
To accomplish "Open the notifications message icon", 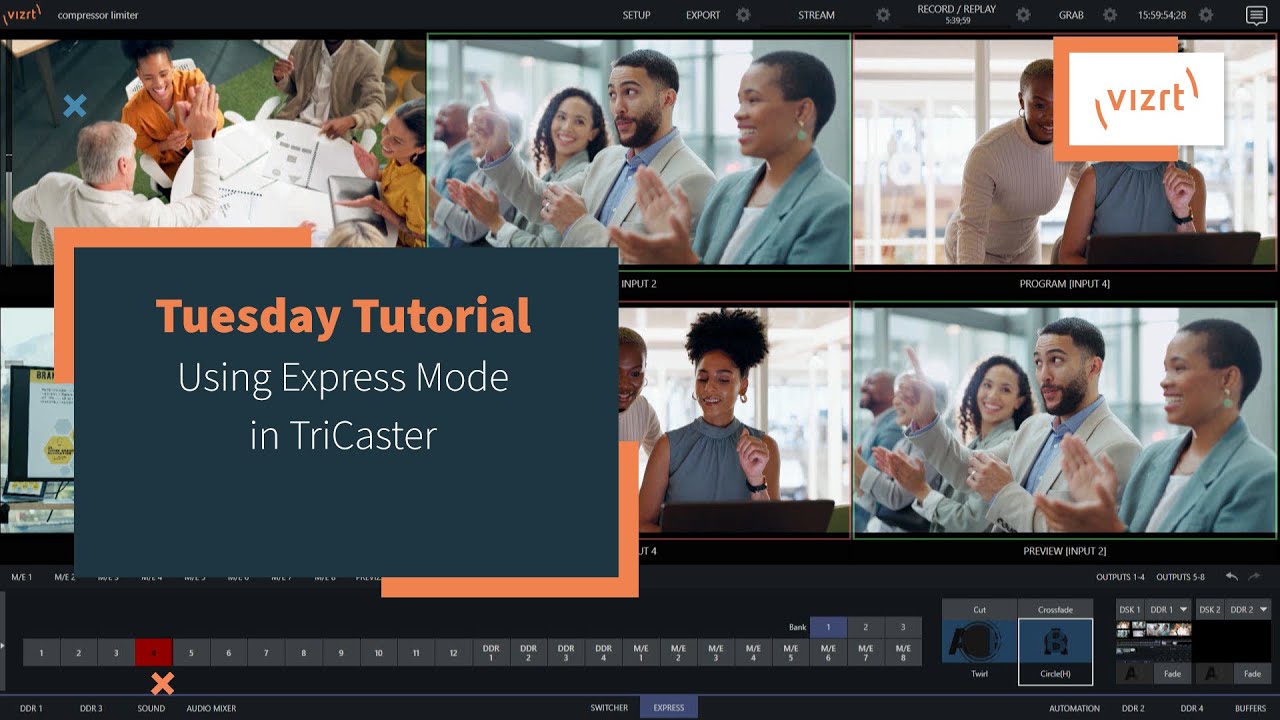I will [x=1256, y=15].
